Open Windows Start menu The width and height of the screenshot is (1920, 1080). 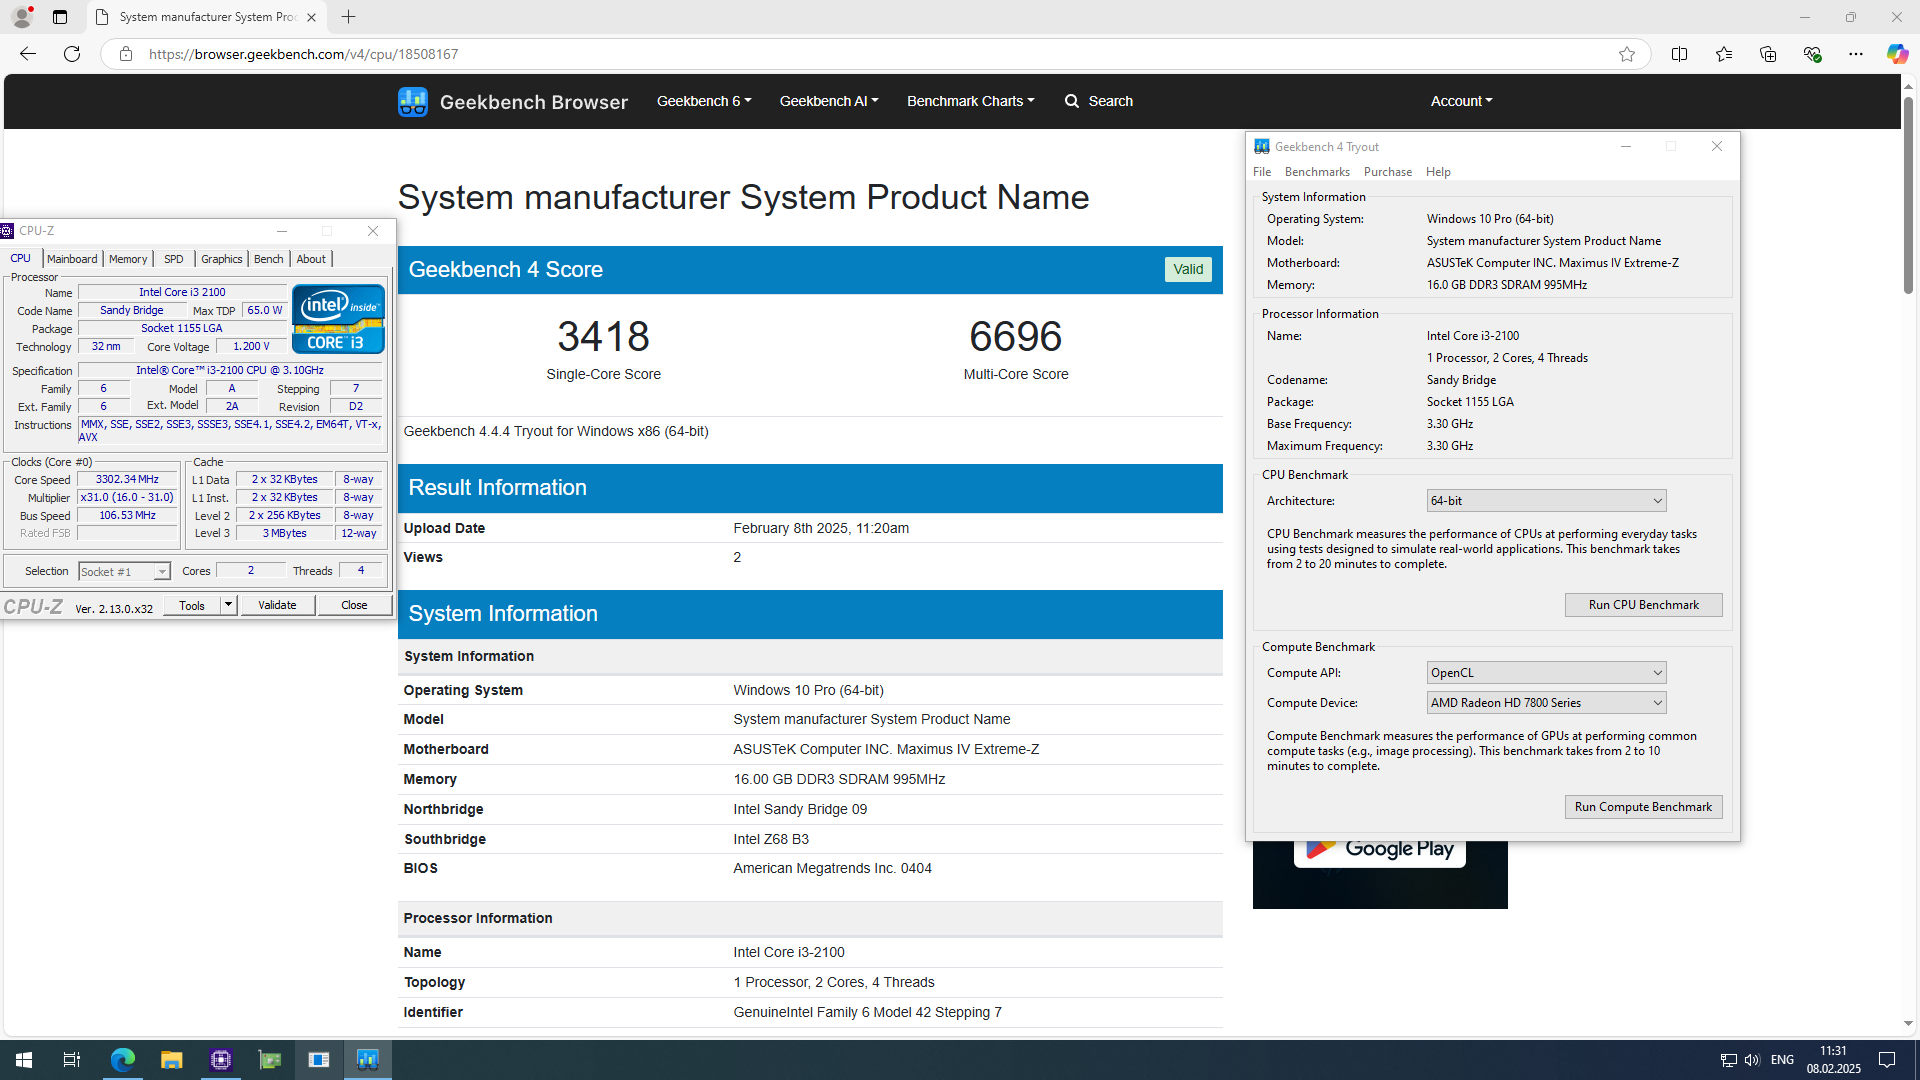24,1060
